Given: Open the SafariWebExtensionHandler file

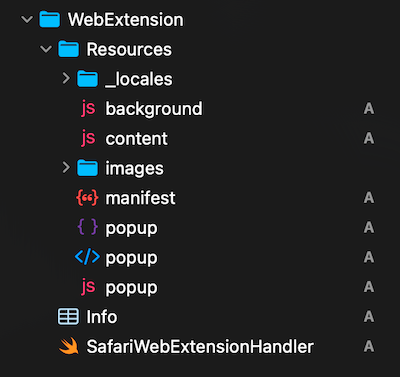Looking at the screenshot, I should (200, 347).
